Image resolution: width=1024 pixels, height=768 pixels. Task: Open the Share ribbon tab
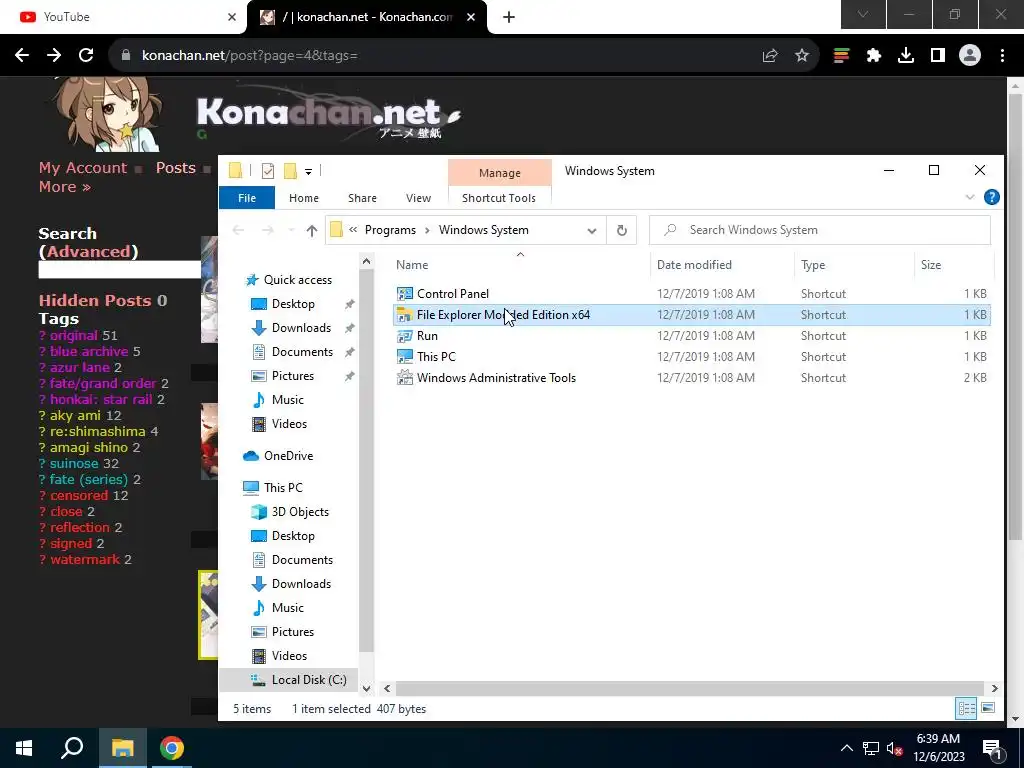[x=362, y=198]
